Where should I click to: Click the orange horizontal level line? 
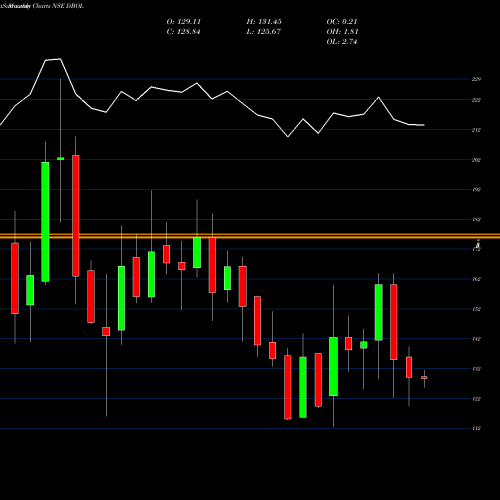click(x=250, y=236)
